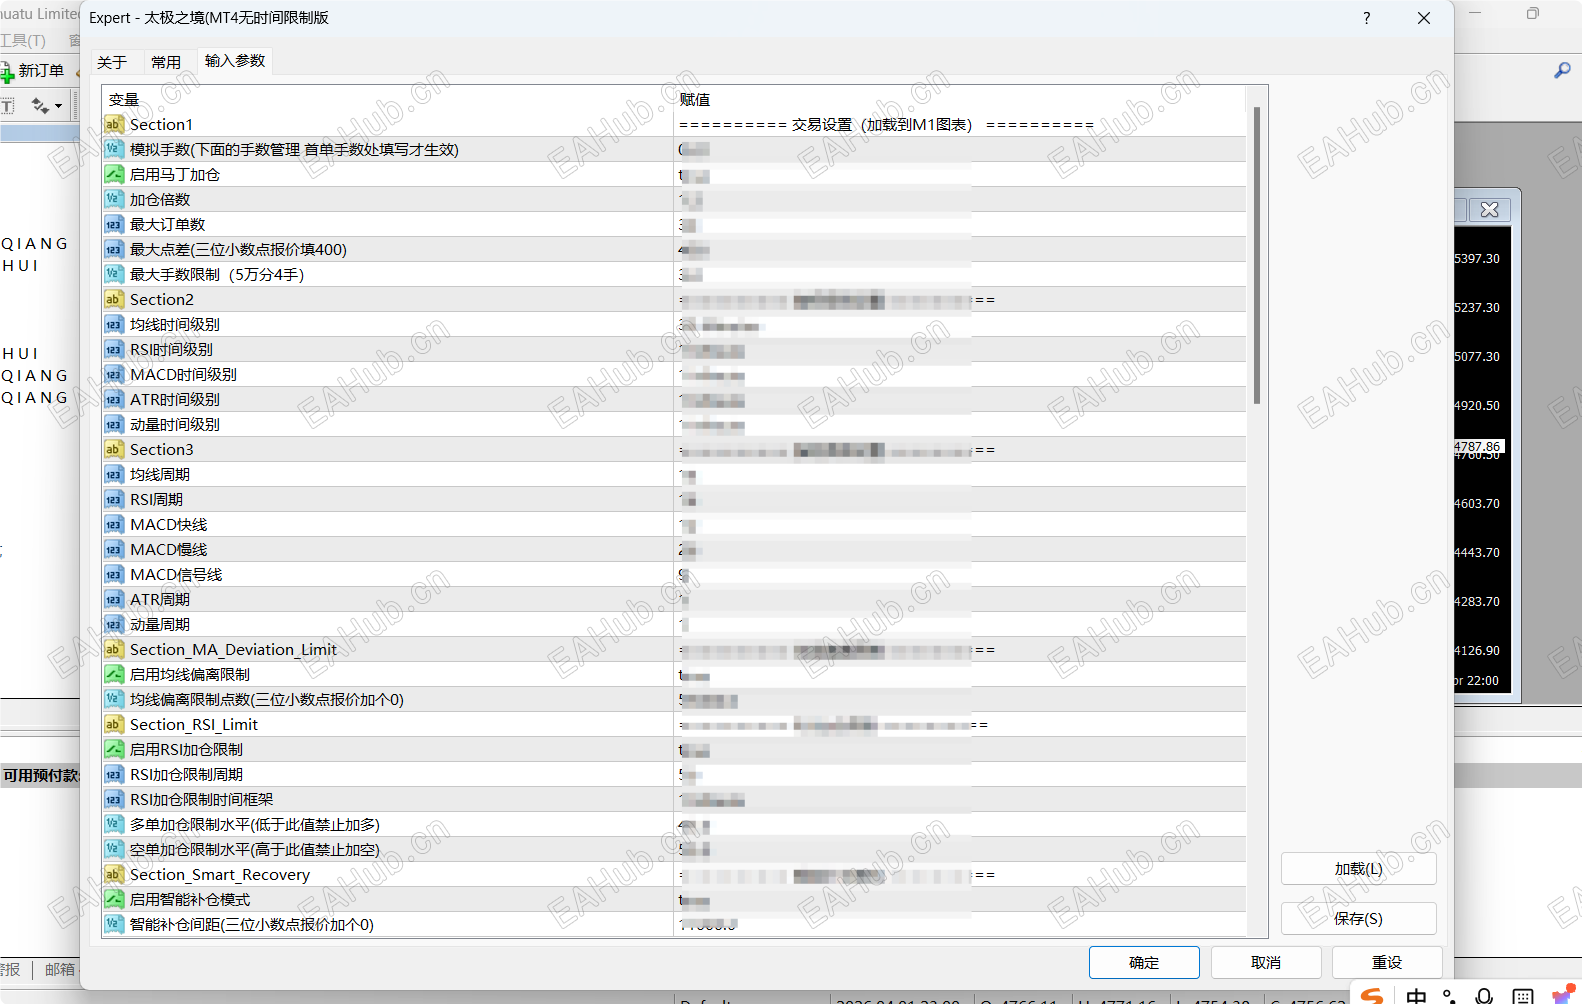
Task: Click the 保存(S) button
Action: click(x=1358, y=918)
